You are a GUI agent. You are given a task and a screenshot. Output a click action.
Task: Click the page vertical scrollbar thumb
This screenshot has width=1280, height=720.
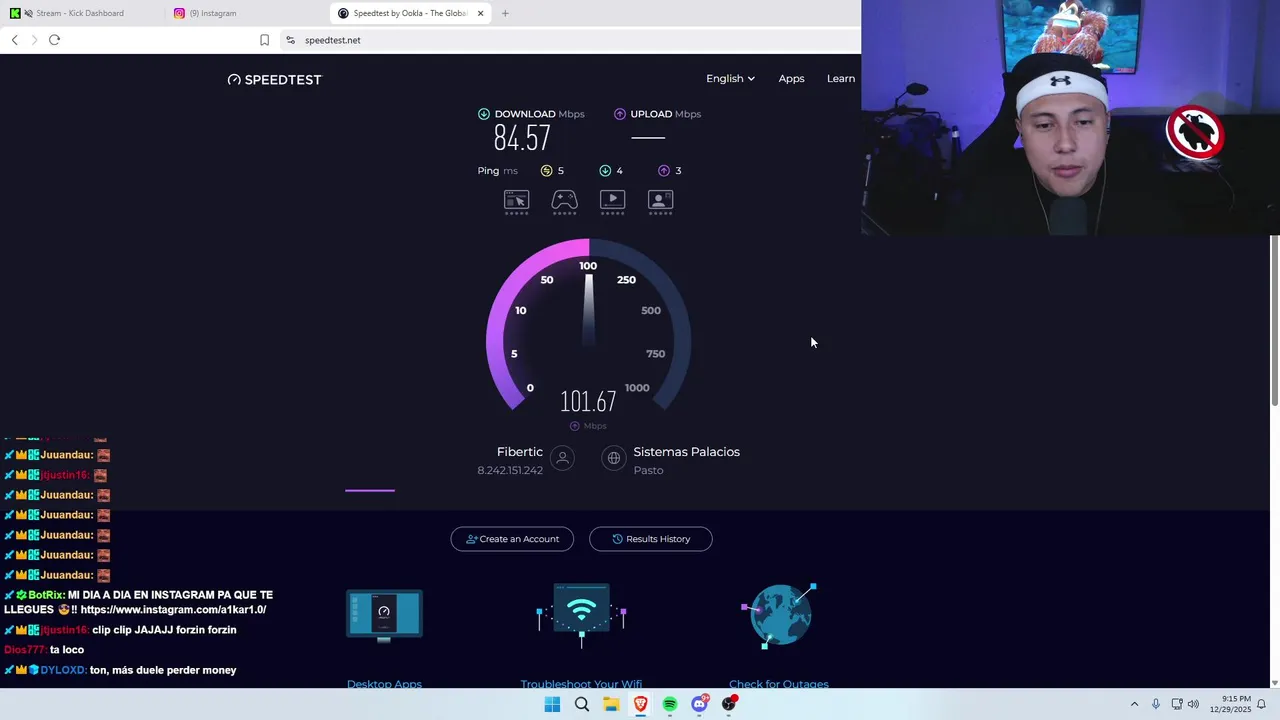pyautogui.click(x=1274, y=321)
